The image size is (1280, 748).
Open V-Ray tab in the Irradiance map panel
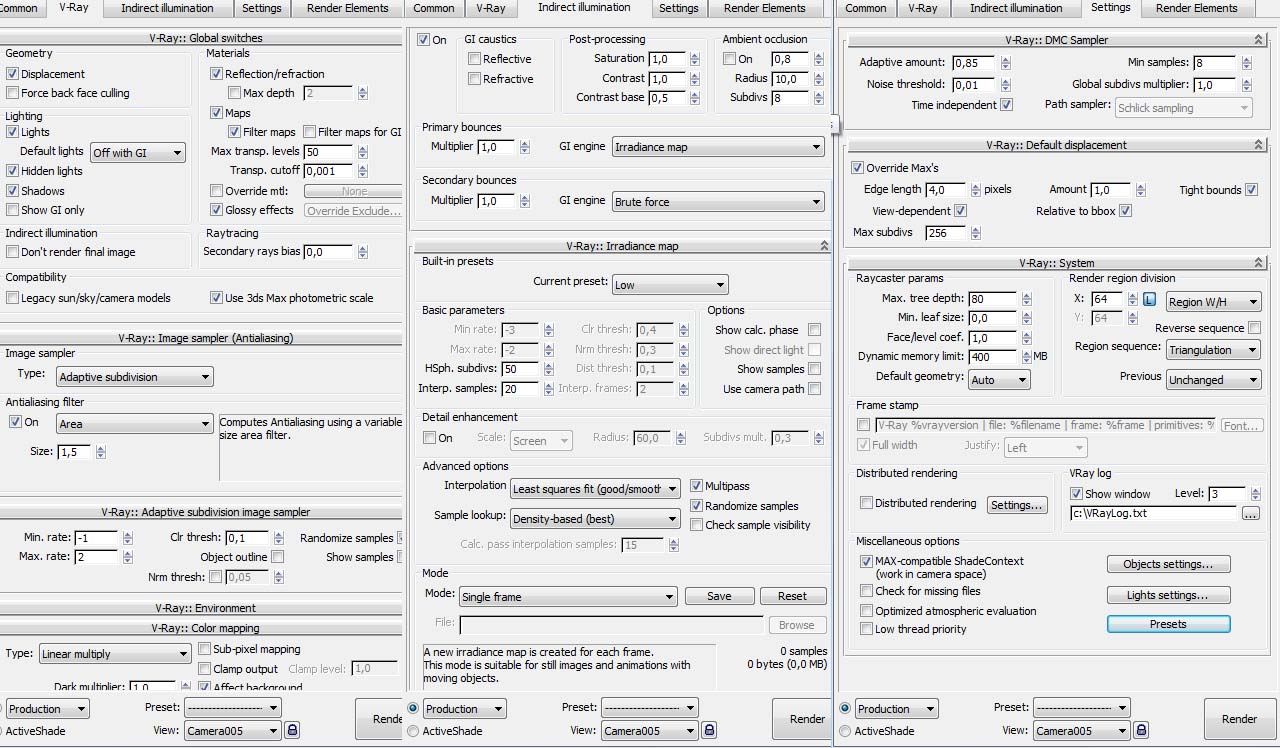[x=491, y=8]
